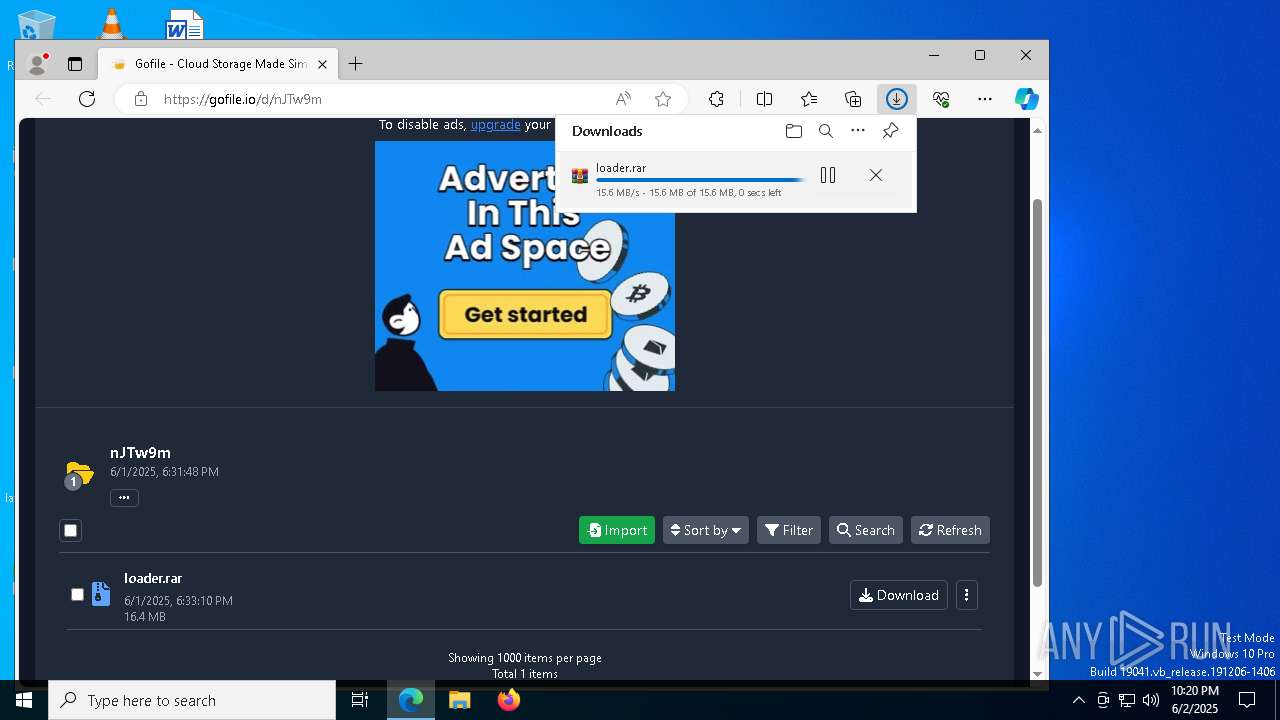1280x720 pixels.
Task: Reload the Gofile page
Action: coord(87,99)
